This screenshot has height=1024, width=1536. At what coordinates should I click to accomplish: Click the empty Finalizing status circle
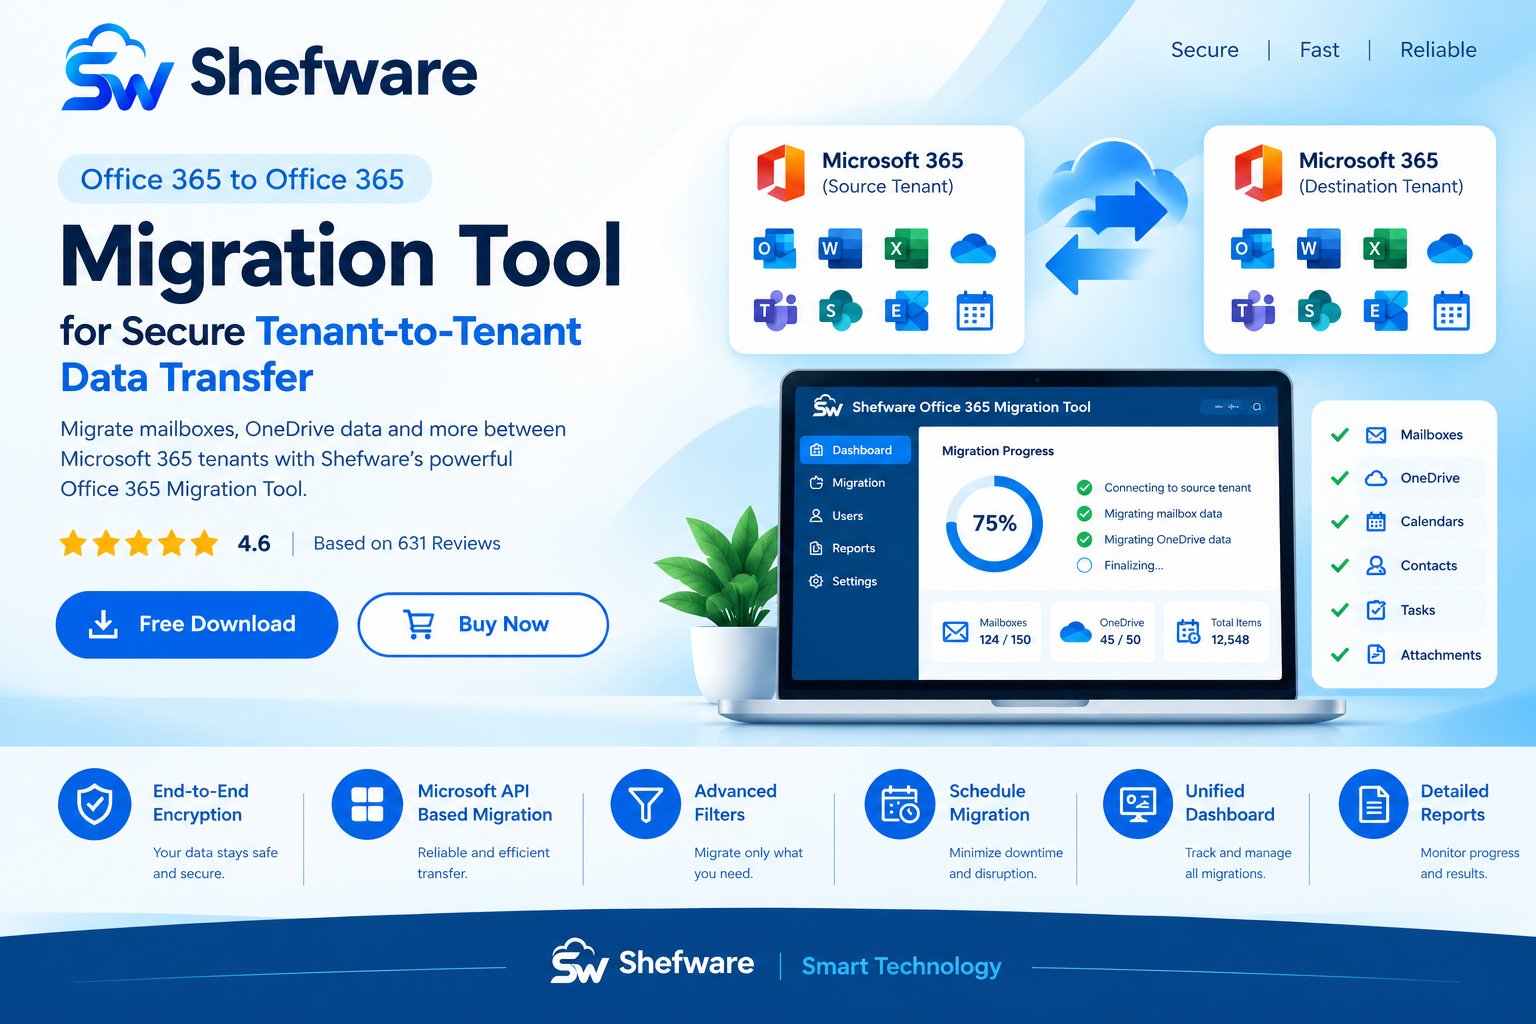coord(1084,565)
